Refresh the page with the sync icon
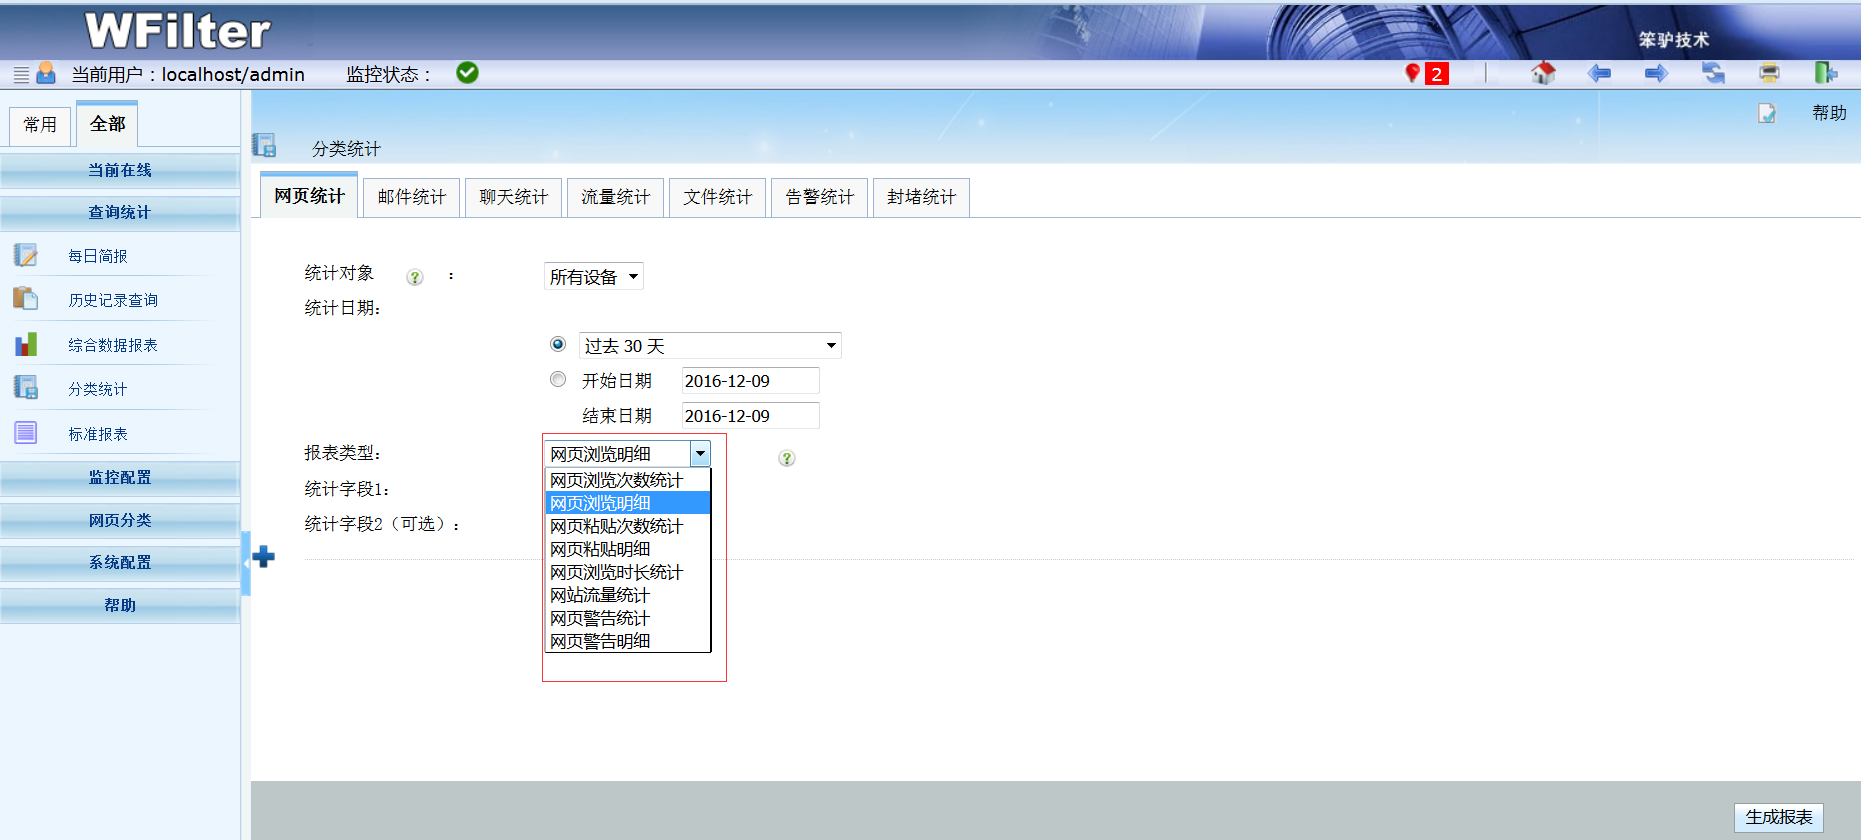The image size is (1861, 840). coord(1713,73)
